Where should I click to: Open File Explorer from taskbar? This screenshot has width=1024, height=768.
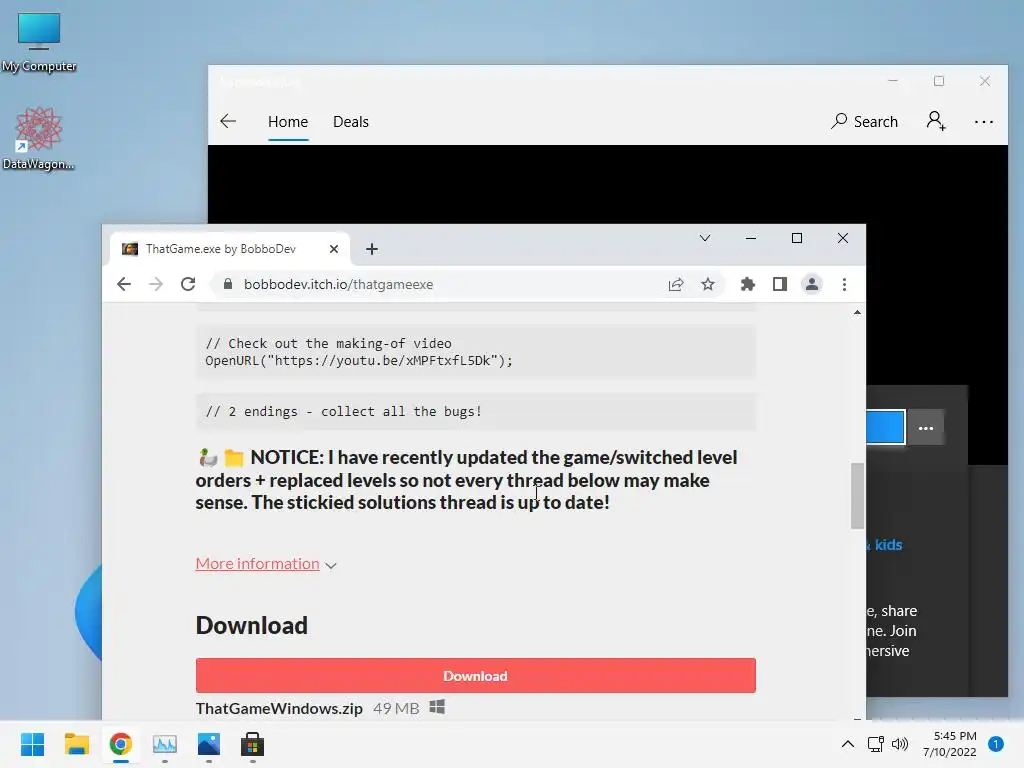[76, 744]
